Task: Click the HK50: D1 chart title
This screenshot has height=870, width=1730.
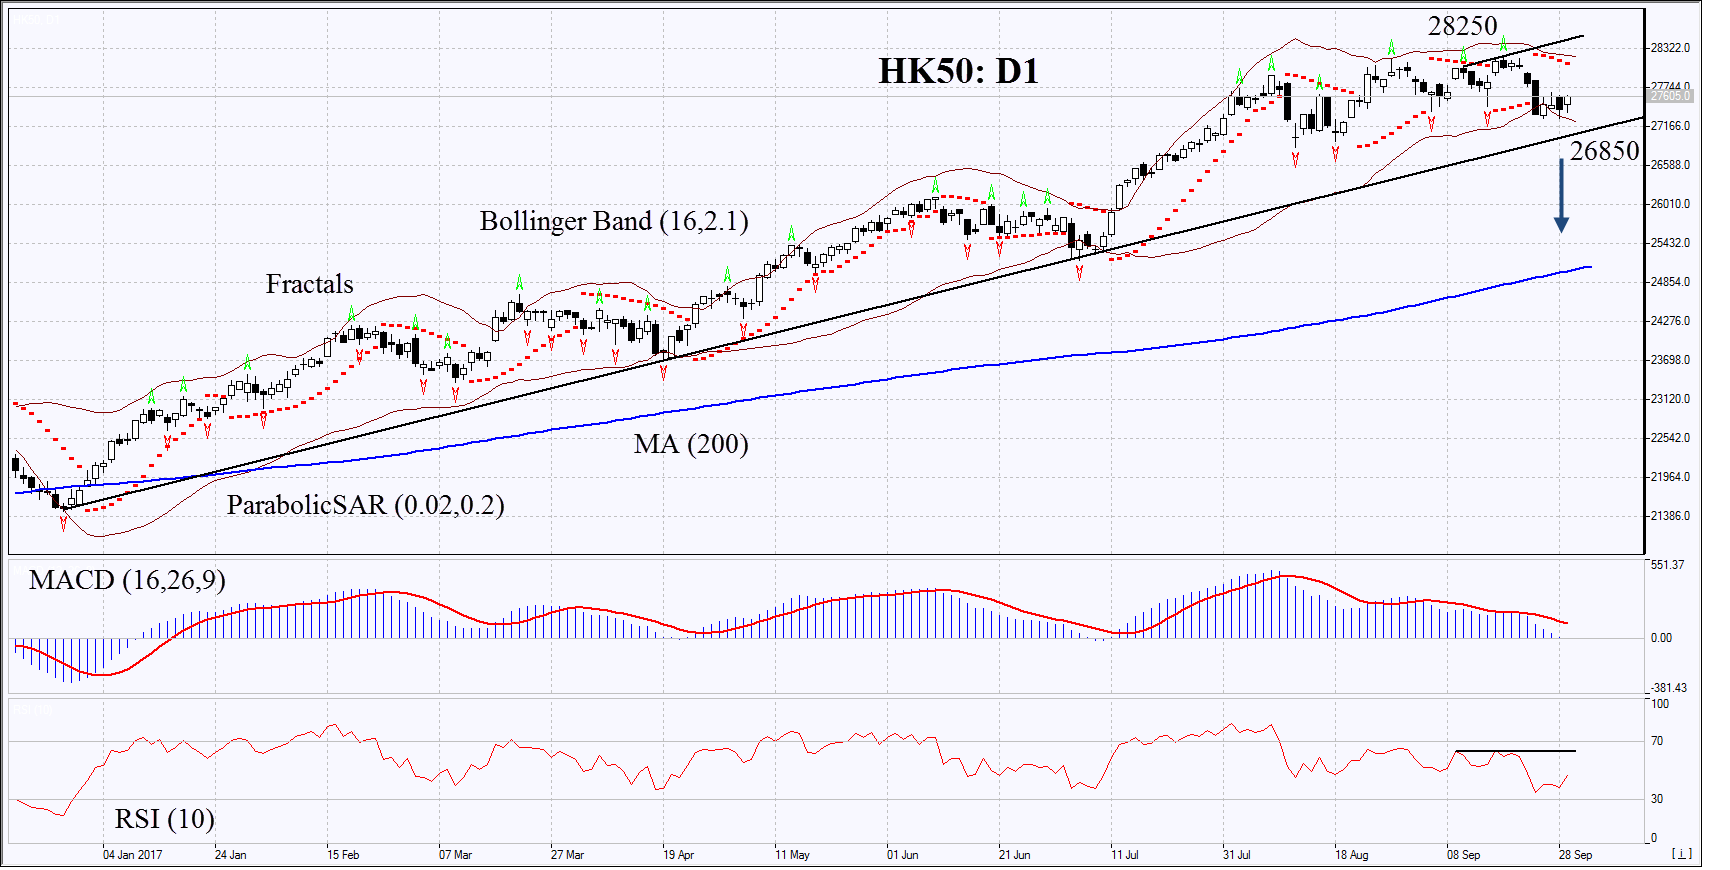Action: (x=958, y=71)
